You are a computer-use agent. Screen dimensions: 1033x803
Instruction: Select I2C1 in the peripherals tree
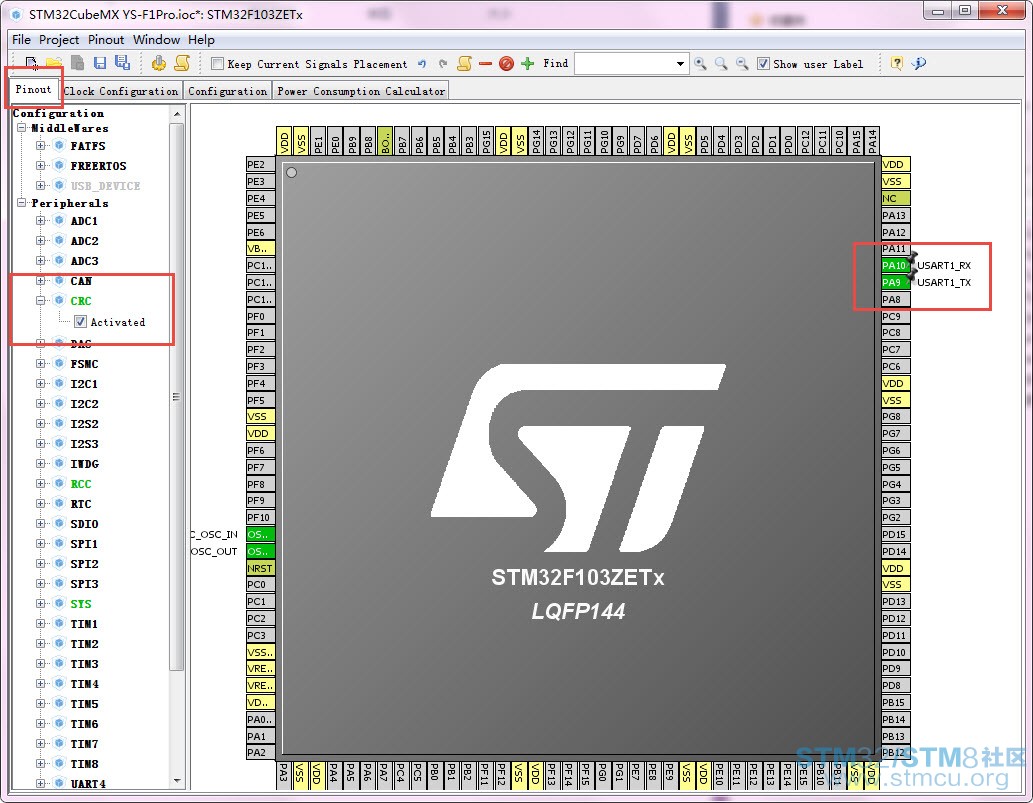pyautogui.click(x=84, y=383)
